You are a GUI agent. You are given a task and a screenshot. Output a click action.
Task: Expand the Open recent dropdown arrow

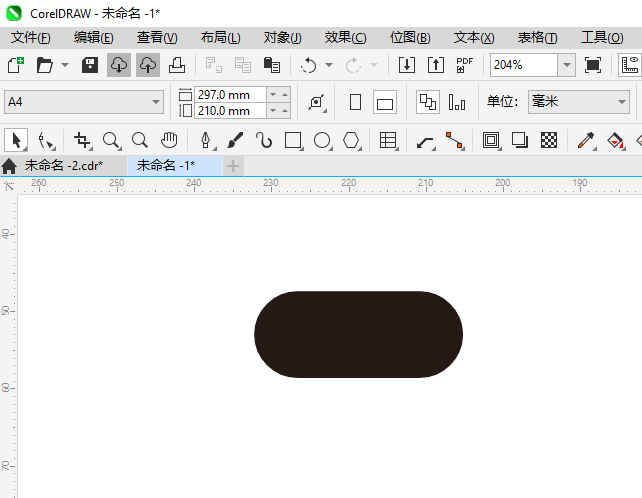(65, 65)
